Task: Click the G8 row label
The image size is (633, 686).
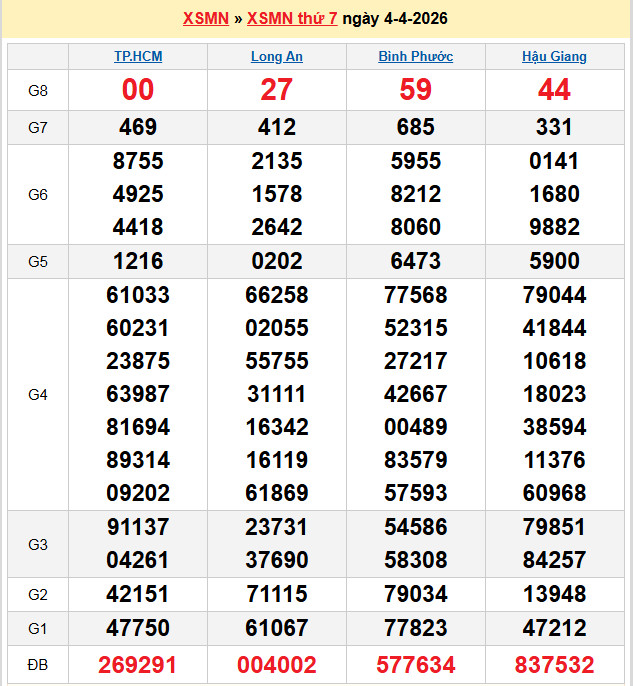Action: click(38, 91)
